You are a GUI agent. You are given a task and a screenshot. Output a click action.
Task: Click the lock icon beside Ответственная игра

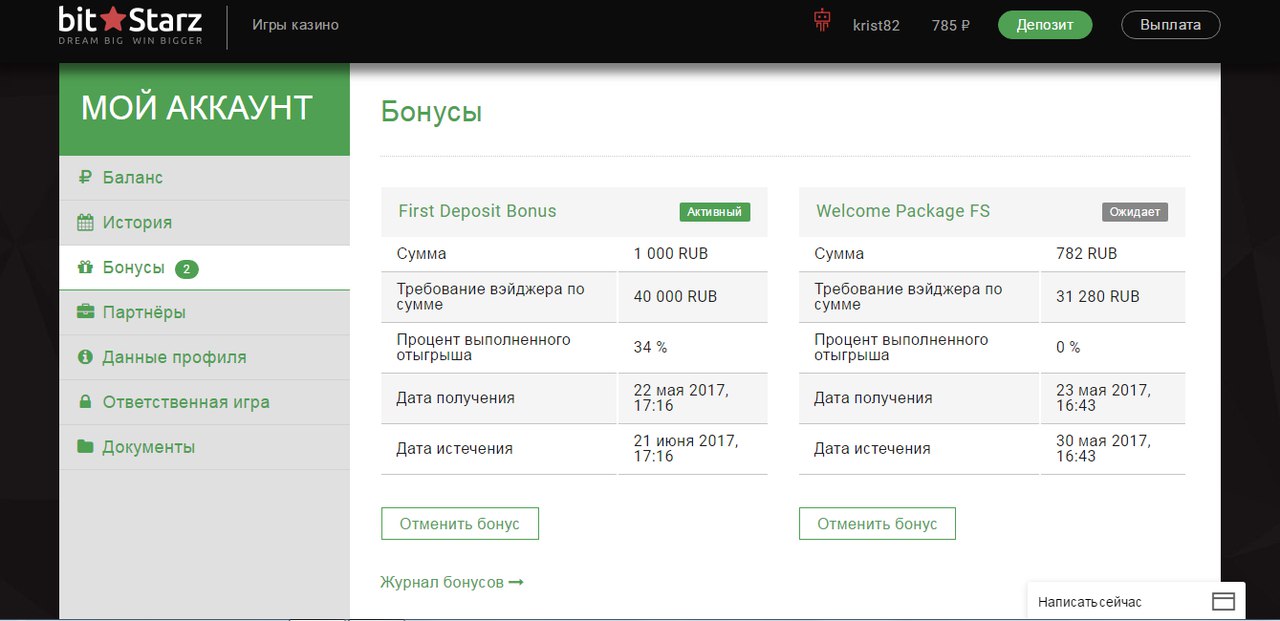[x=85, y=402]
